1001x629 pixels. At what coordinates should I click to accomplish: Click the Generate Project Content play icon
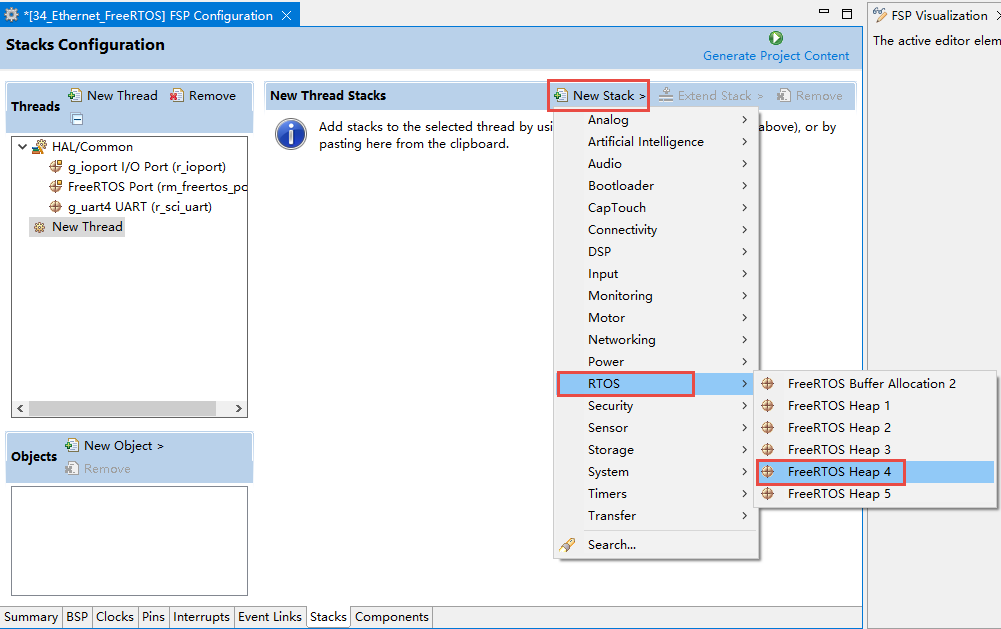point(776,38)
